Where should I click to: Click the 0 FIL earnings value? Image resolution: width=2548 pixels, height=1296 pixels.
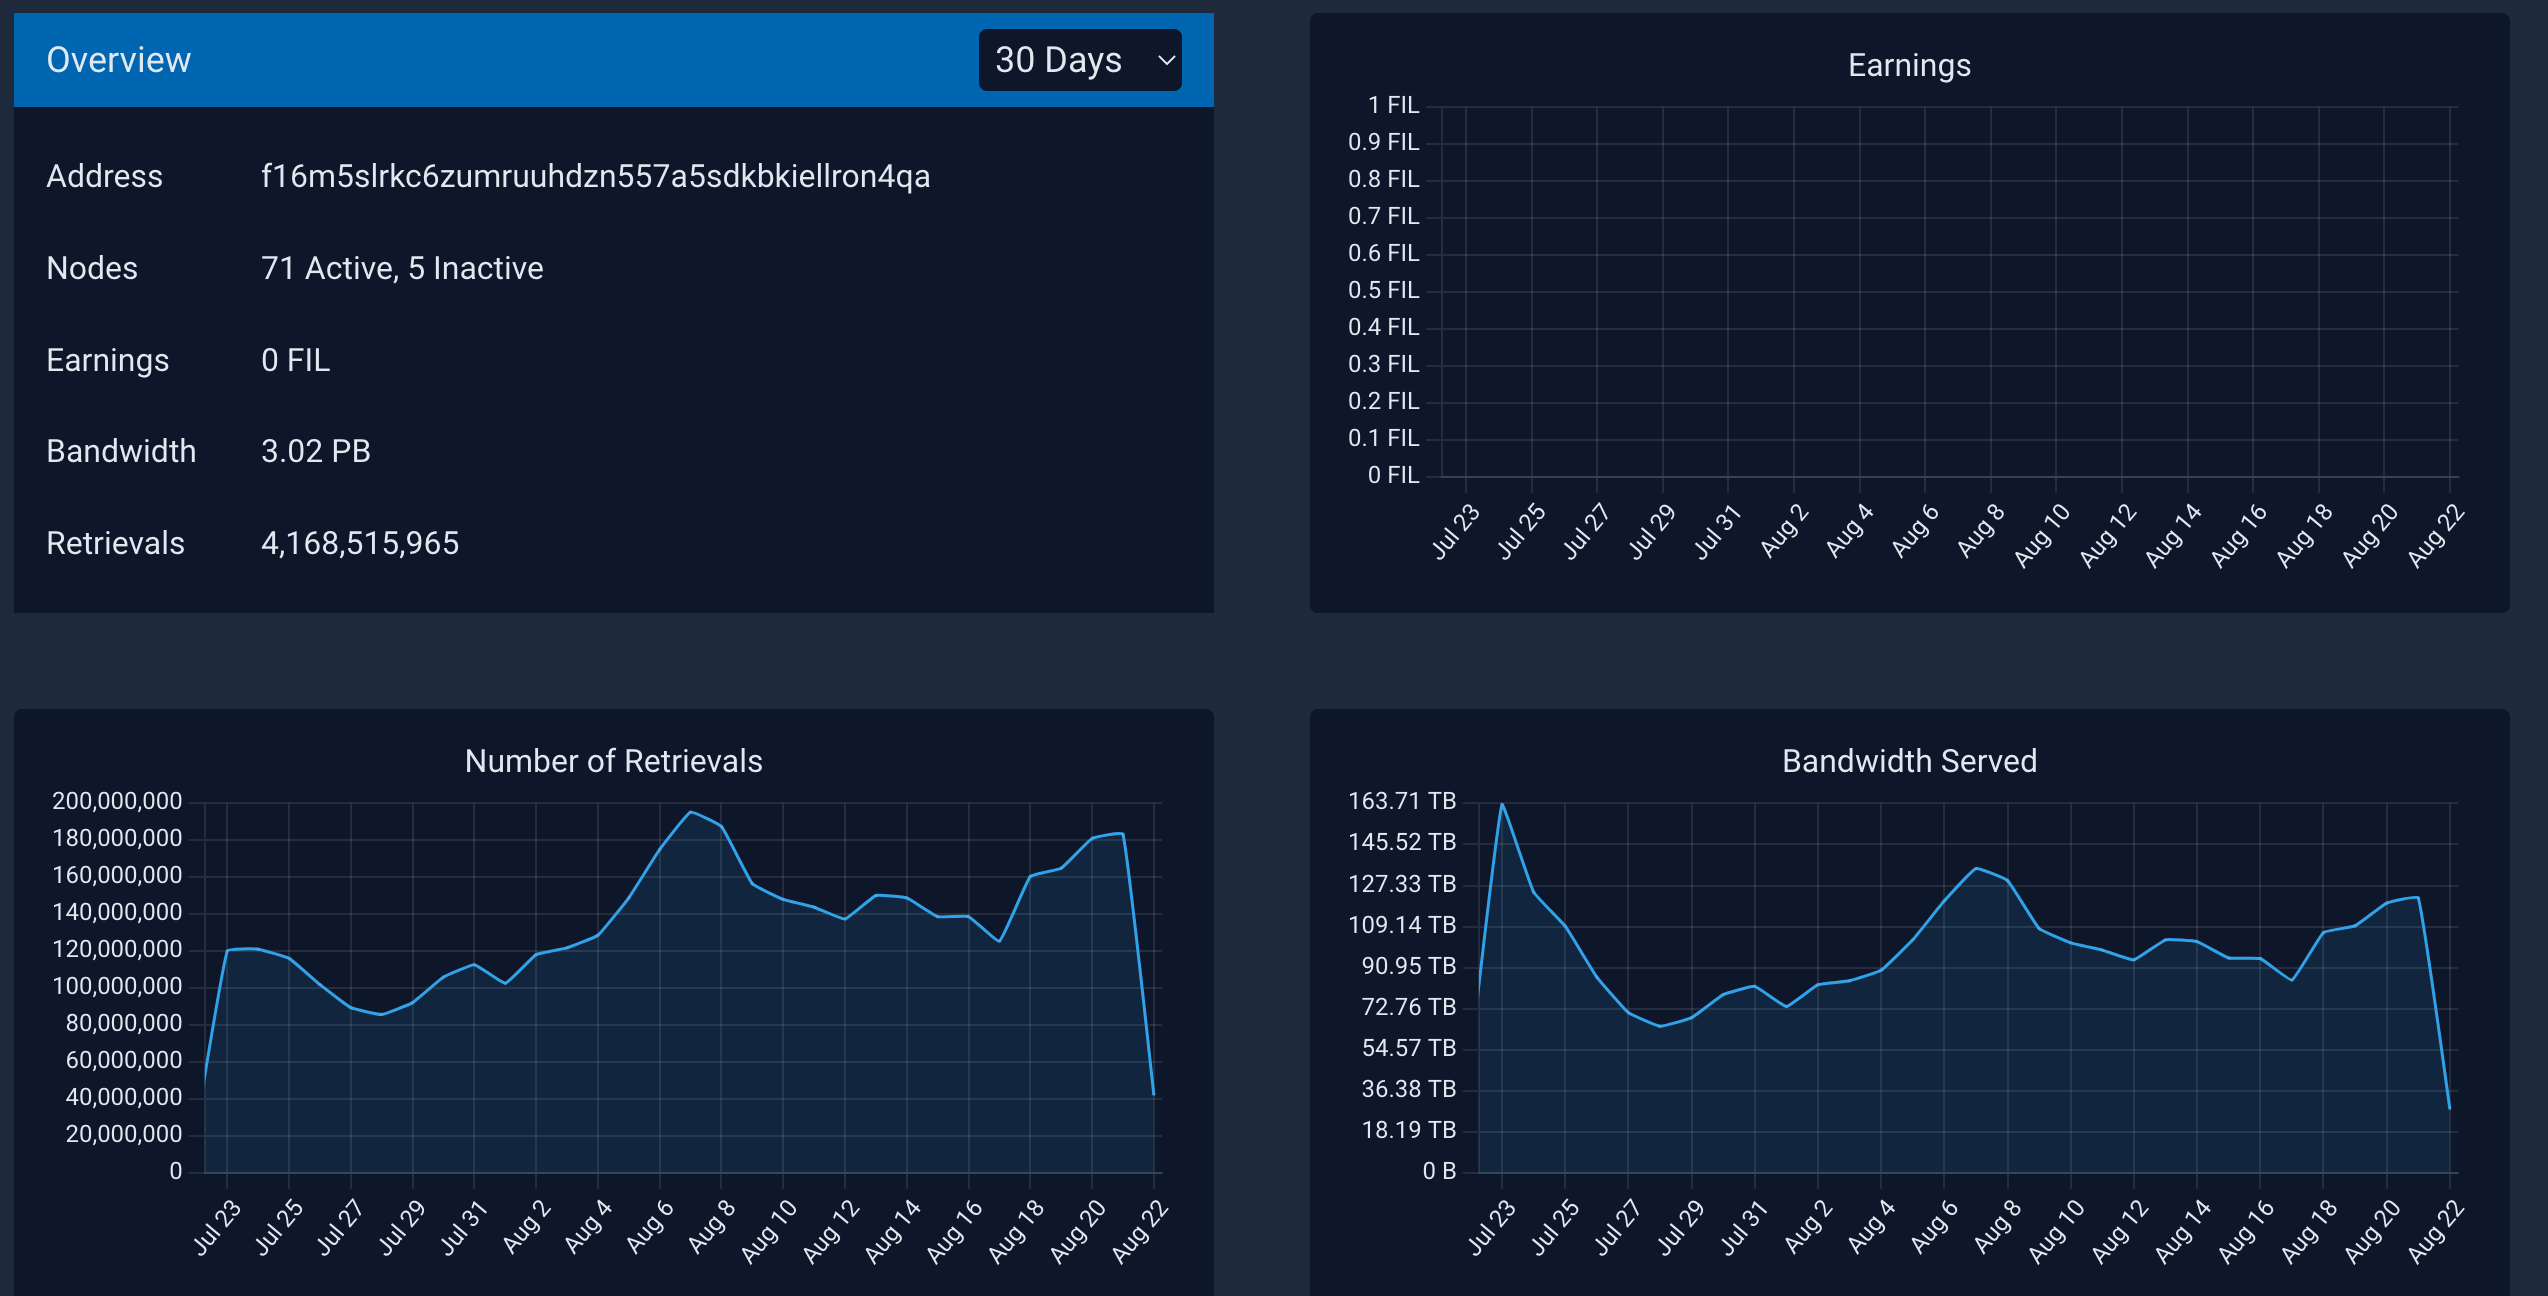coord(295,360)
